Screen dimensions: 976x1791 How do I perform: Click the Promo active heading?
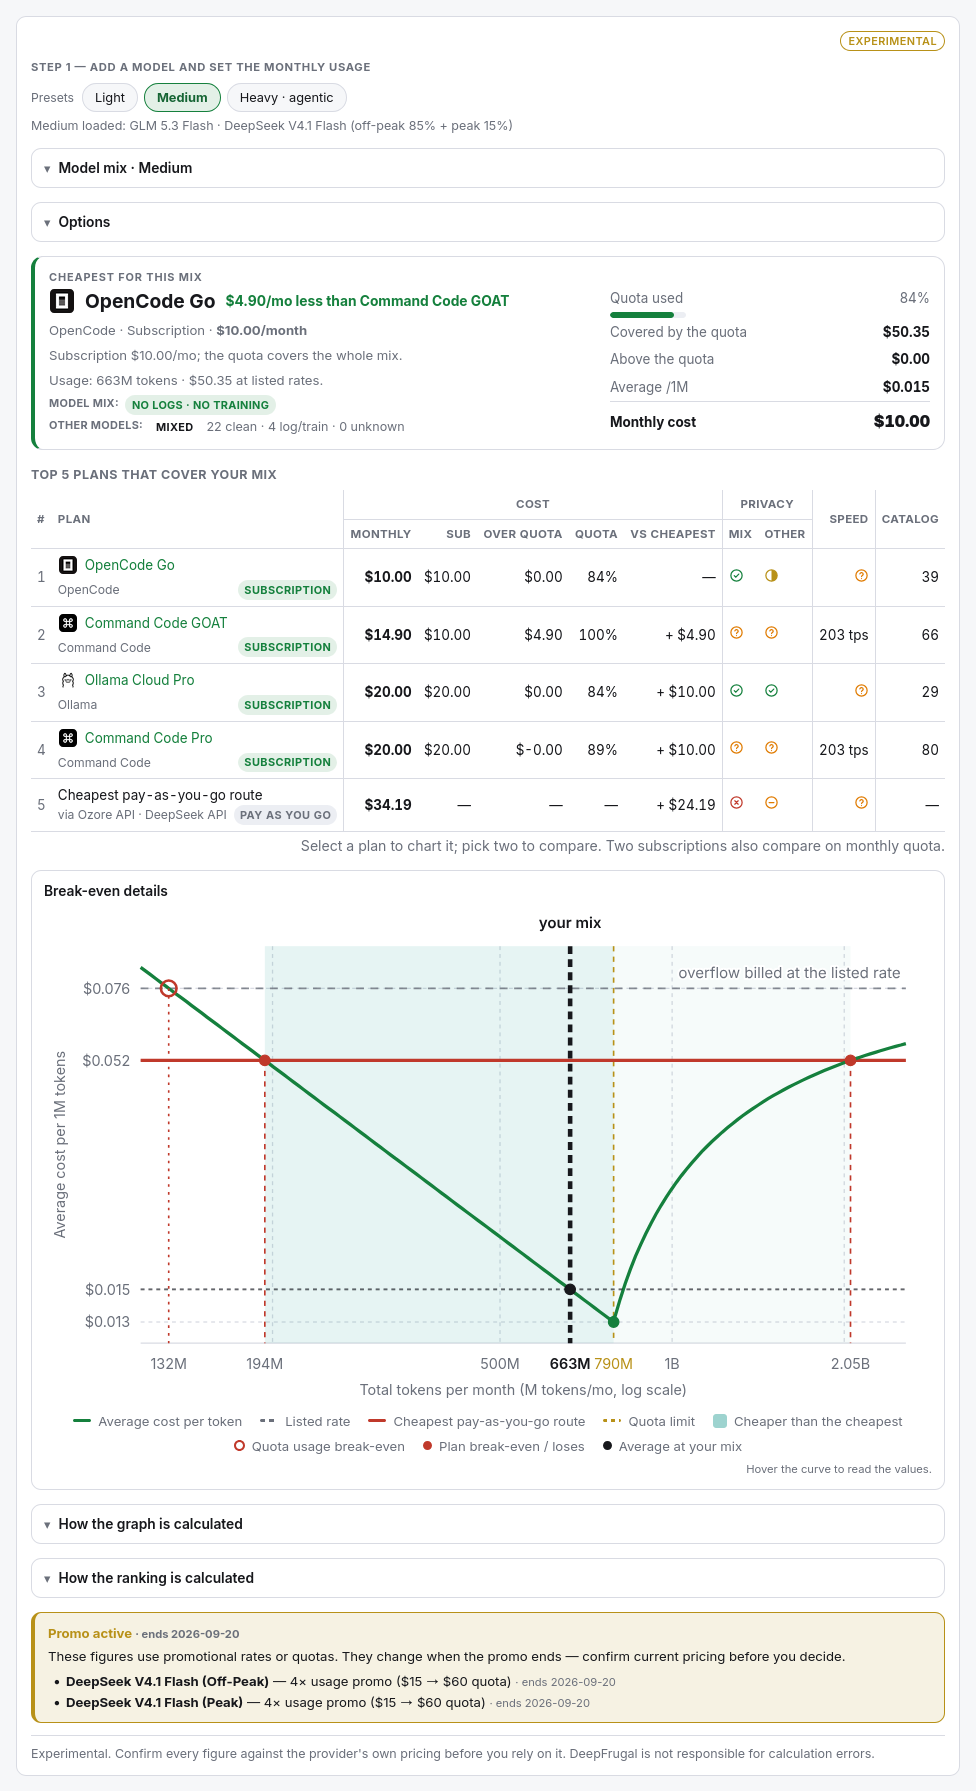point(90,1633)
